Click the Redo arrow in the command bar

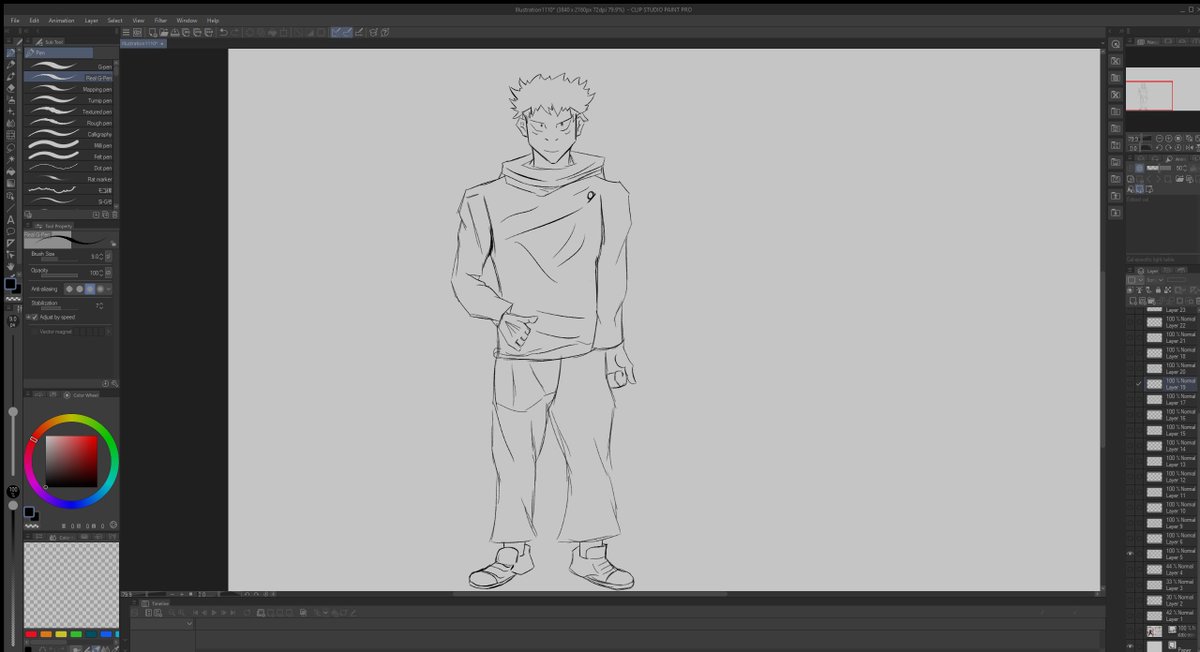coord(235,32)
